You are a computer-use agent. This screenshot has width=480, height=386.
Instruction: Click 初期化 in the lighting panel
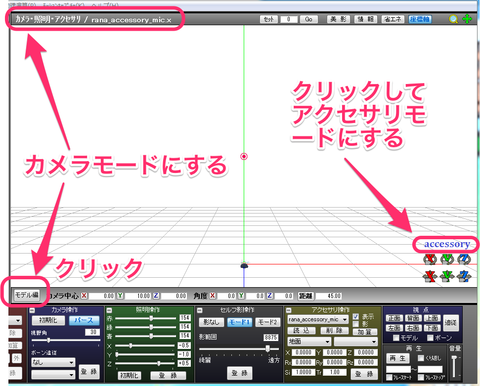(x=129, y=375)
